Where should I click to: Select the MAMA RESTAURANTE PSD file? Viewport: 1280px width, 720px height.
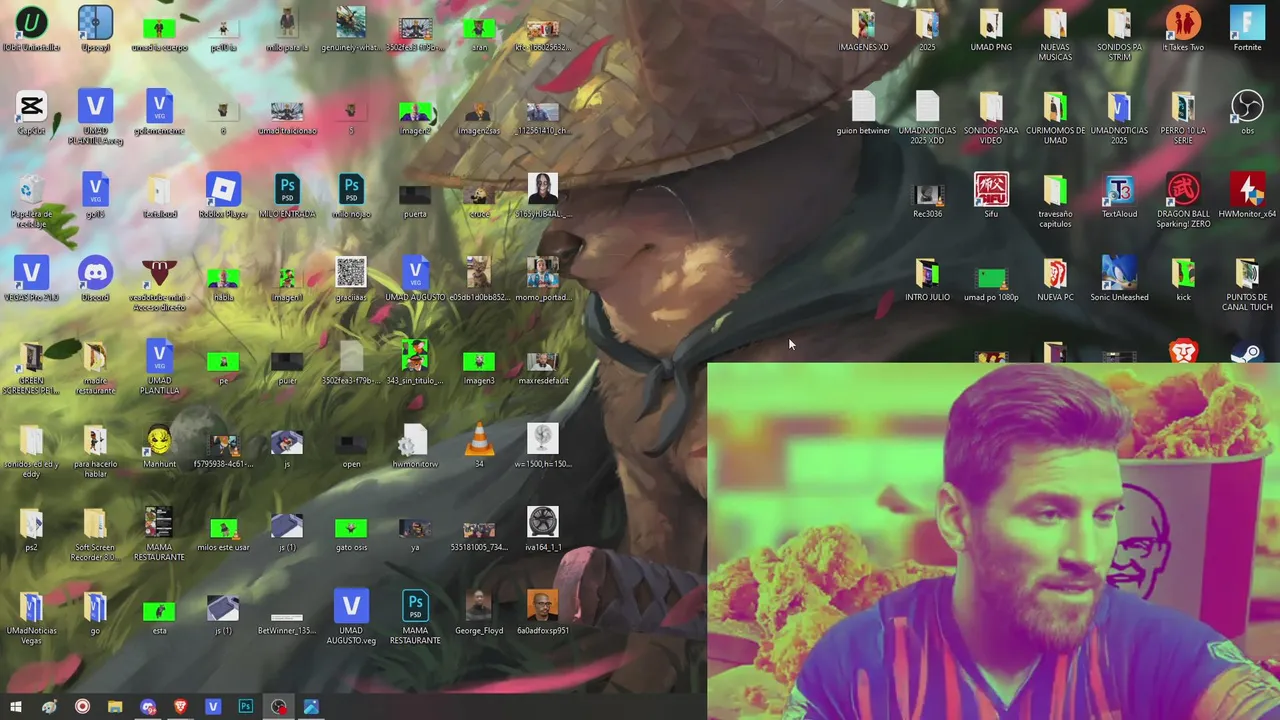click(415, 618)
